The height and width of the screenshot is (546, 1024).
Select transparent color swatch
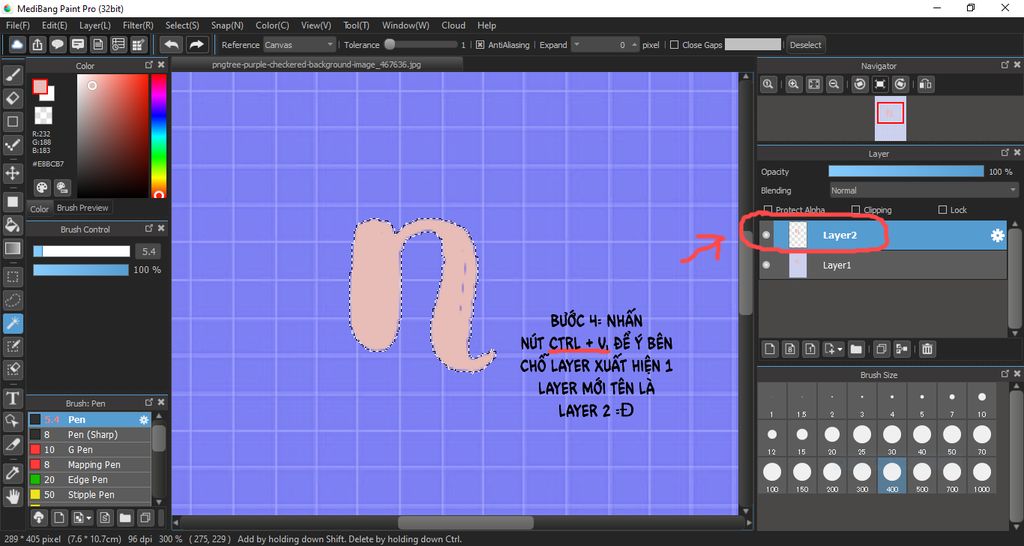pos(43,116)
